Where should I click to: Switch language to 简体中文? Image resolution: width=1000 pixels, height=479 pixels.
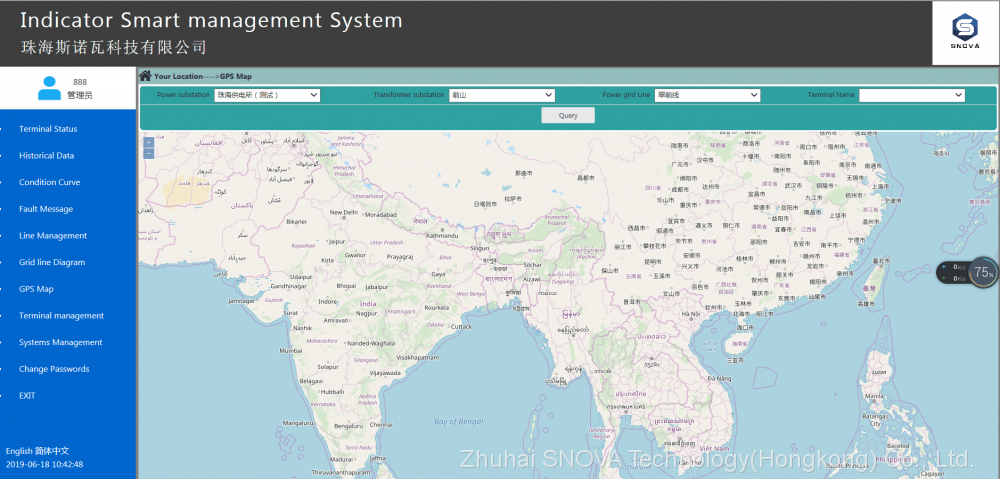52,452
